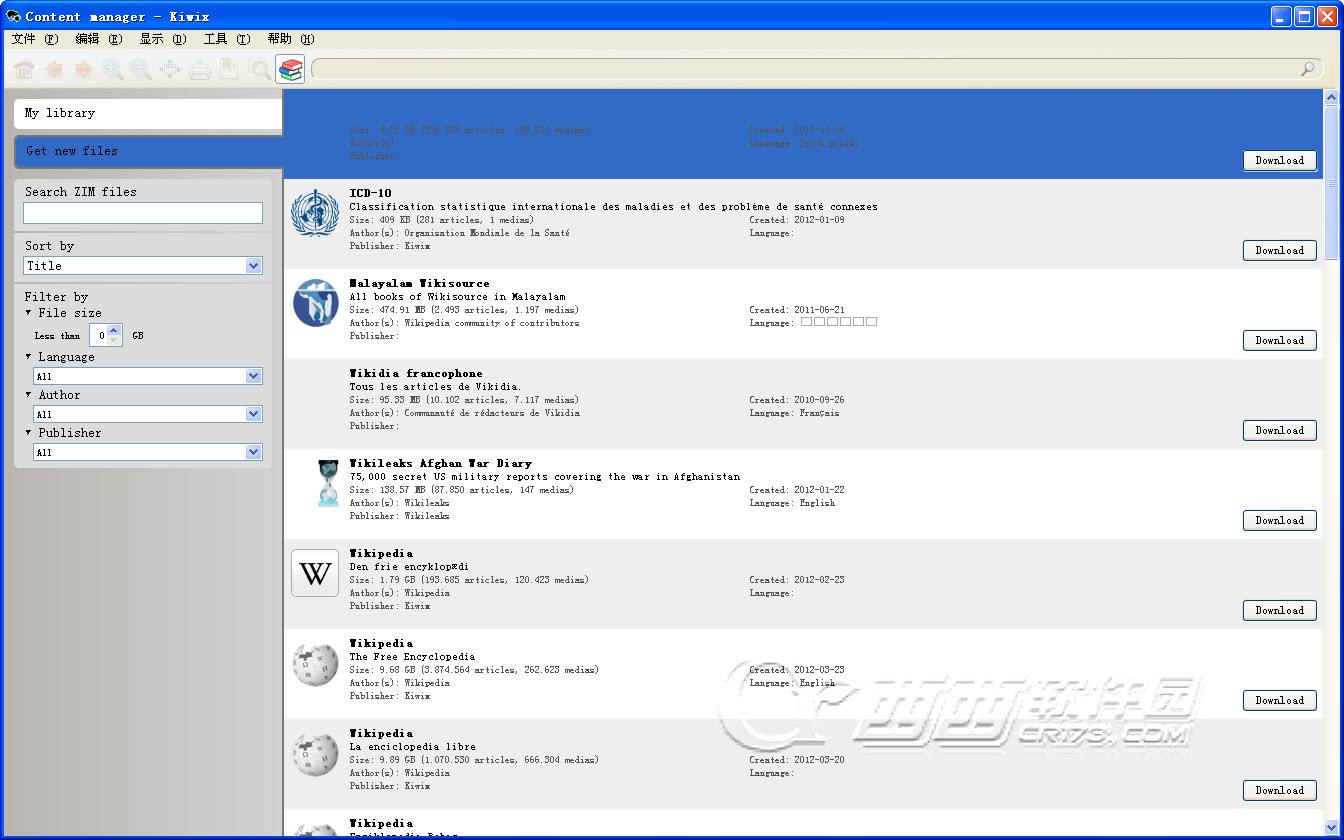Image resolution: width=1344 pixels, height=840 pixels.
Task: Select the ICD-10 title text
Action: pyautogui.click(x=371, y=193)
